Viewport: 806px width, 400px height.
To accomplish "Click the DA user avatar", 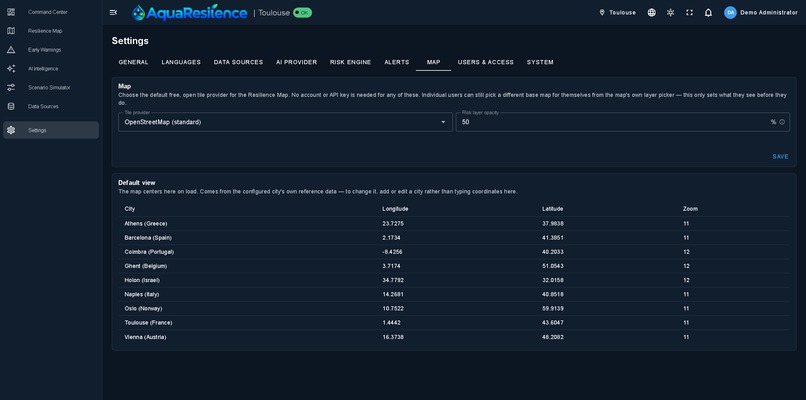I will click(730, 12).
